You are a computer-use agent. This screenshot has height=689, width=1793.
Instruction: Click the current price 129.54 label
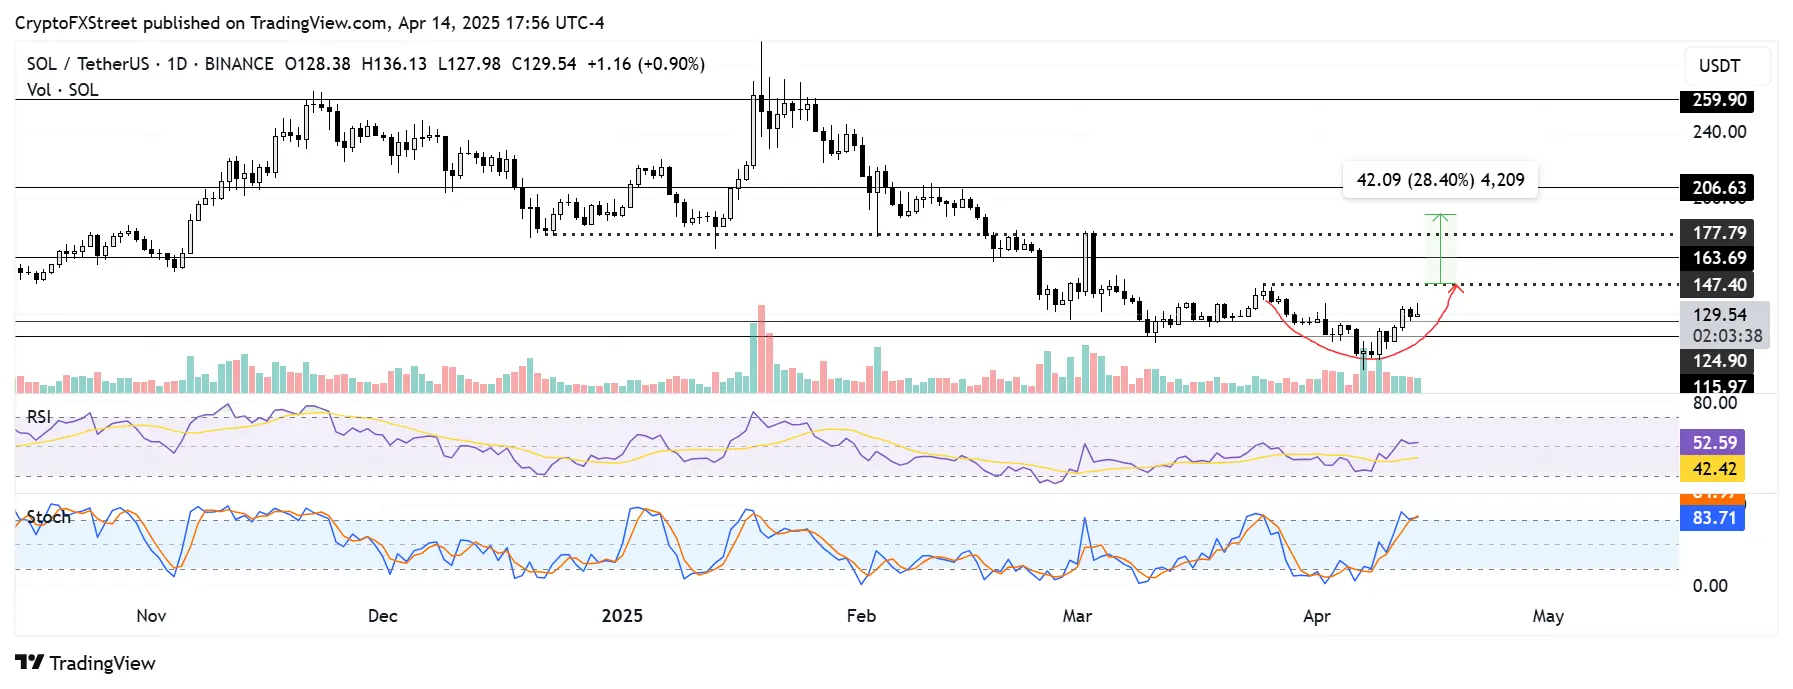coord(1718,315)
